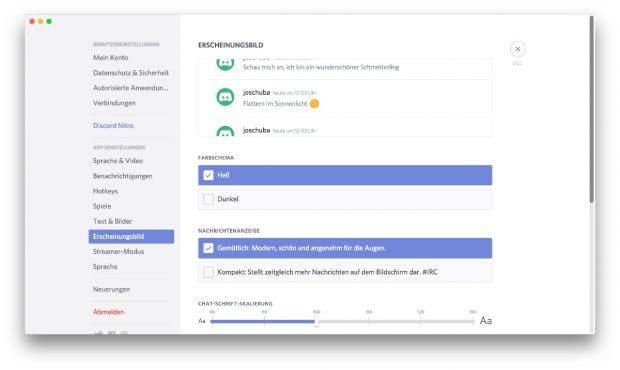Click the yellow macOS minimize button
This screenshot has width=620, height=370.
[x=40, y=21]
